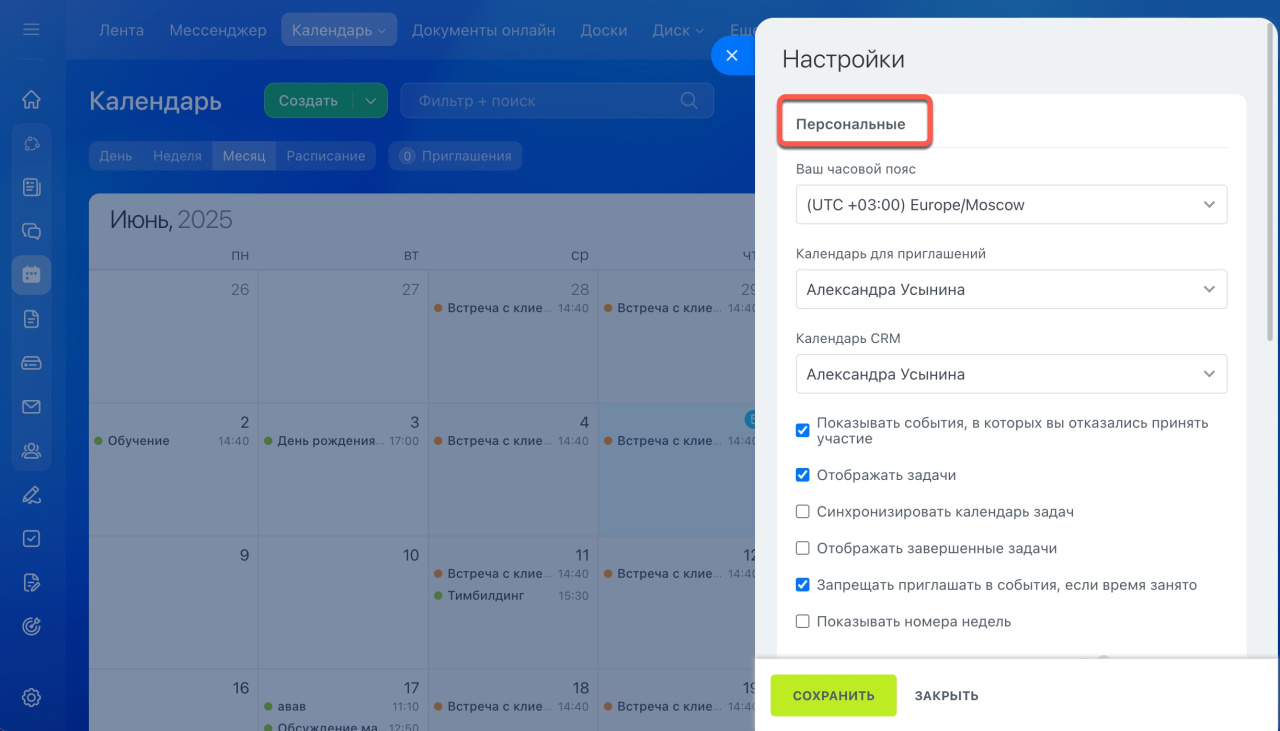The image size is (1280, 731).
Task: Click the 'Закрыть' button
Action: coord(946,696)
